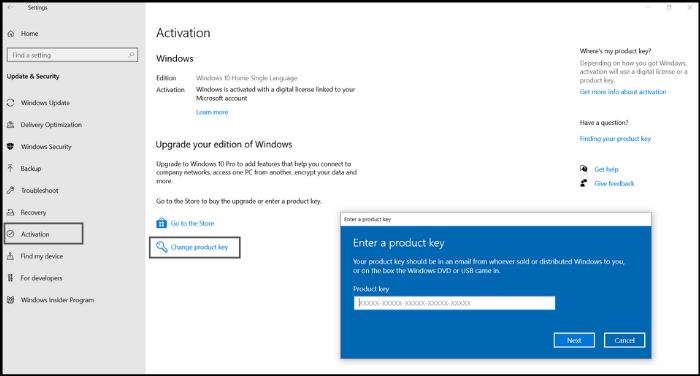Click the Get help link
Screen dimensions: 700x376
click(x=606, y=169)
